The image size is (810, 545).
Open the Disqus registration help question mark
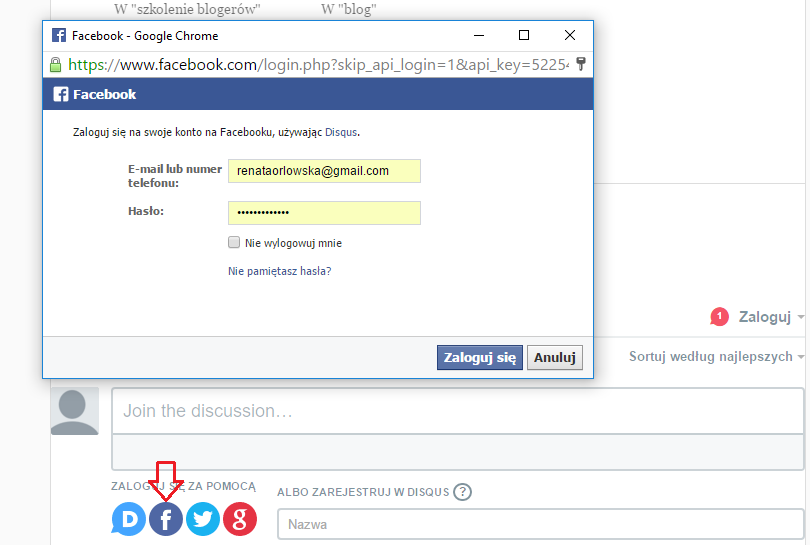coord(462,492)
